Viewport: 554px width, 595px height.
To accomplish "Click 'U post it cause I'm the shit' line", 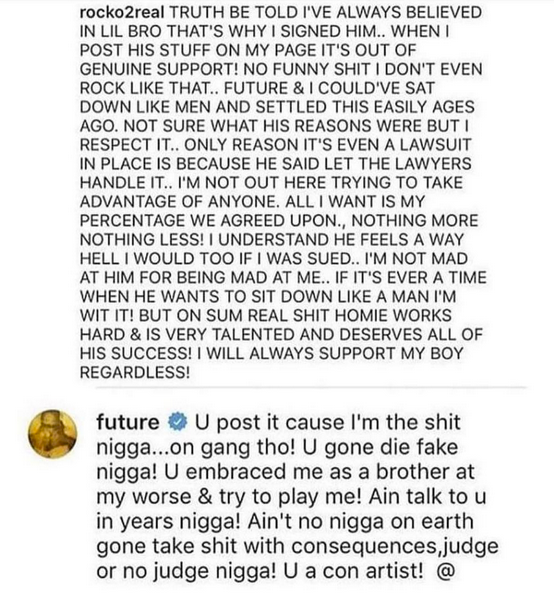I will point(328,422).
